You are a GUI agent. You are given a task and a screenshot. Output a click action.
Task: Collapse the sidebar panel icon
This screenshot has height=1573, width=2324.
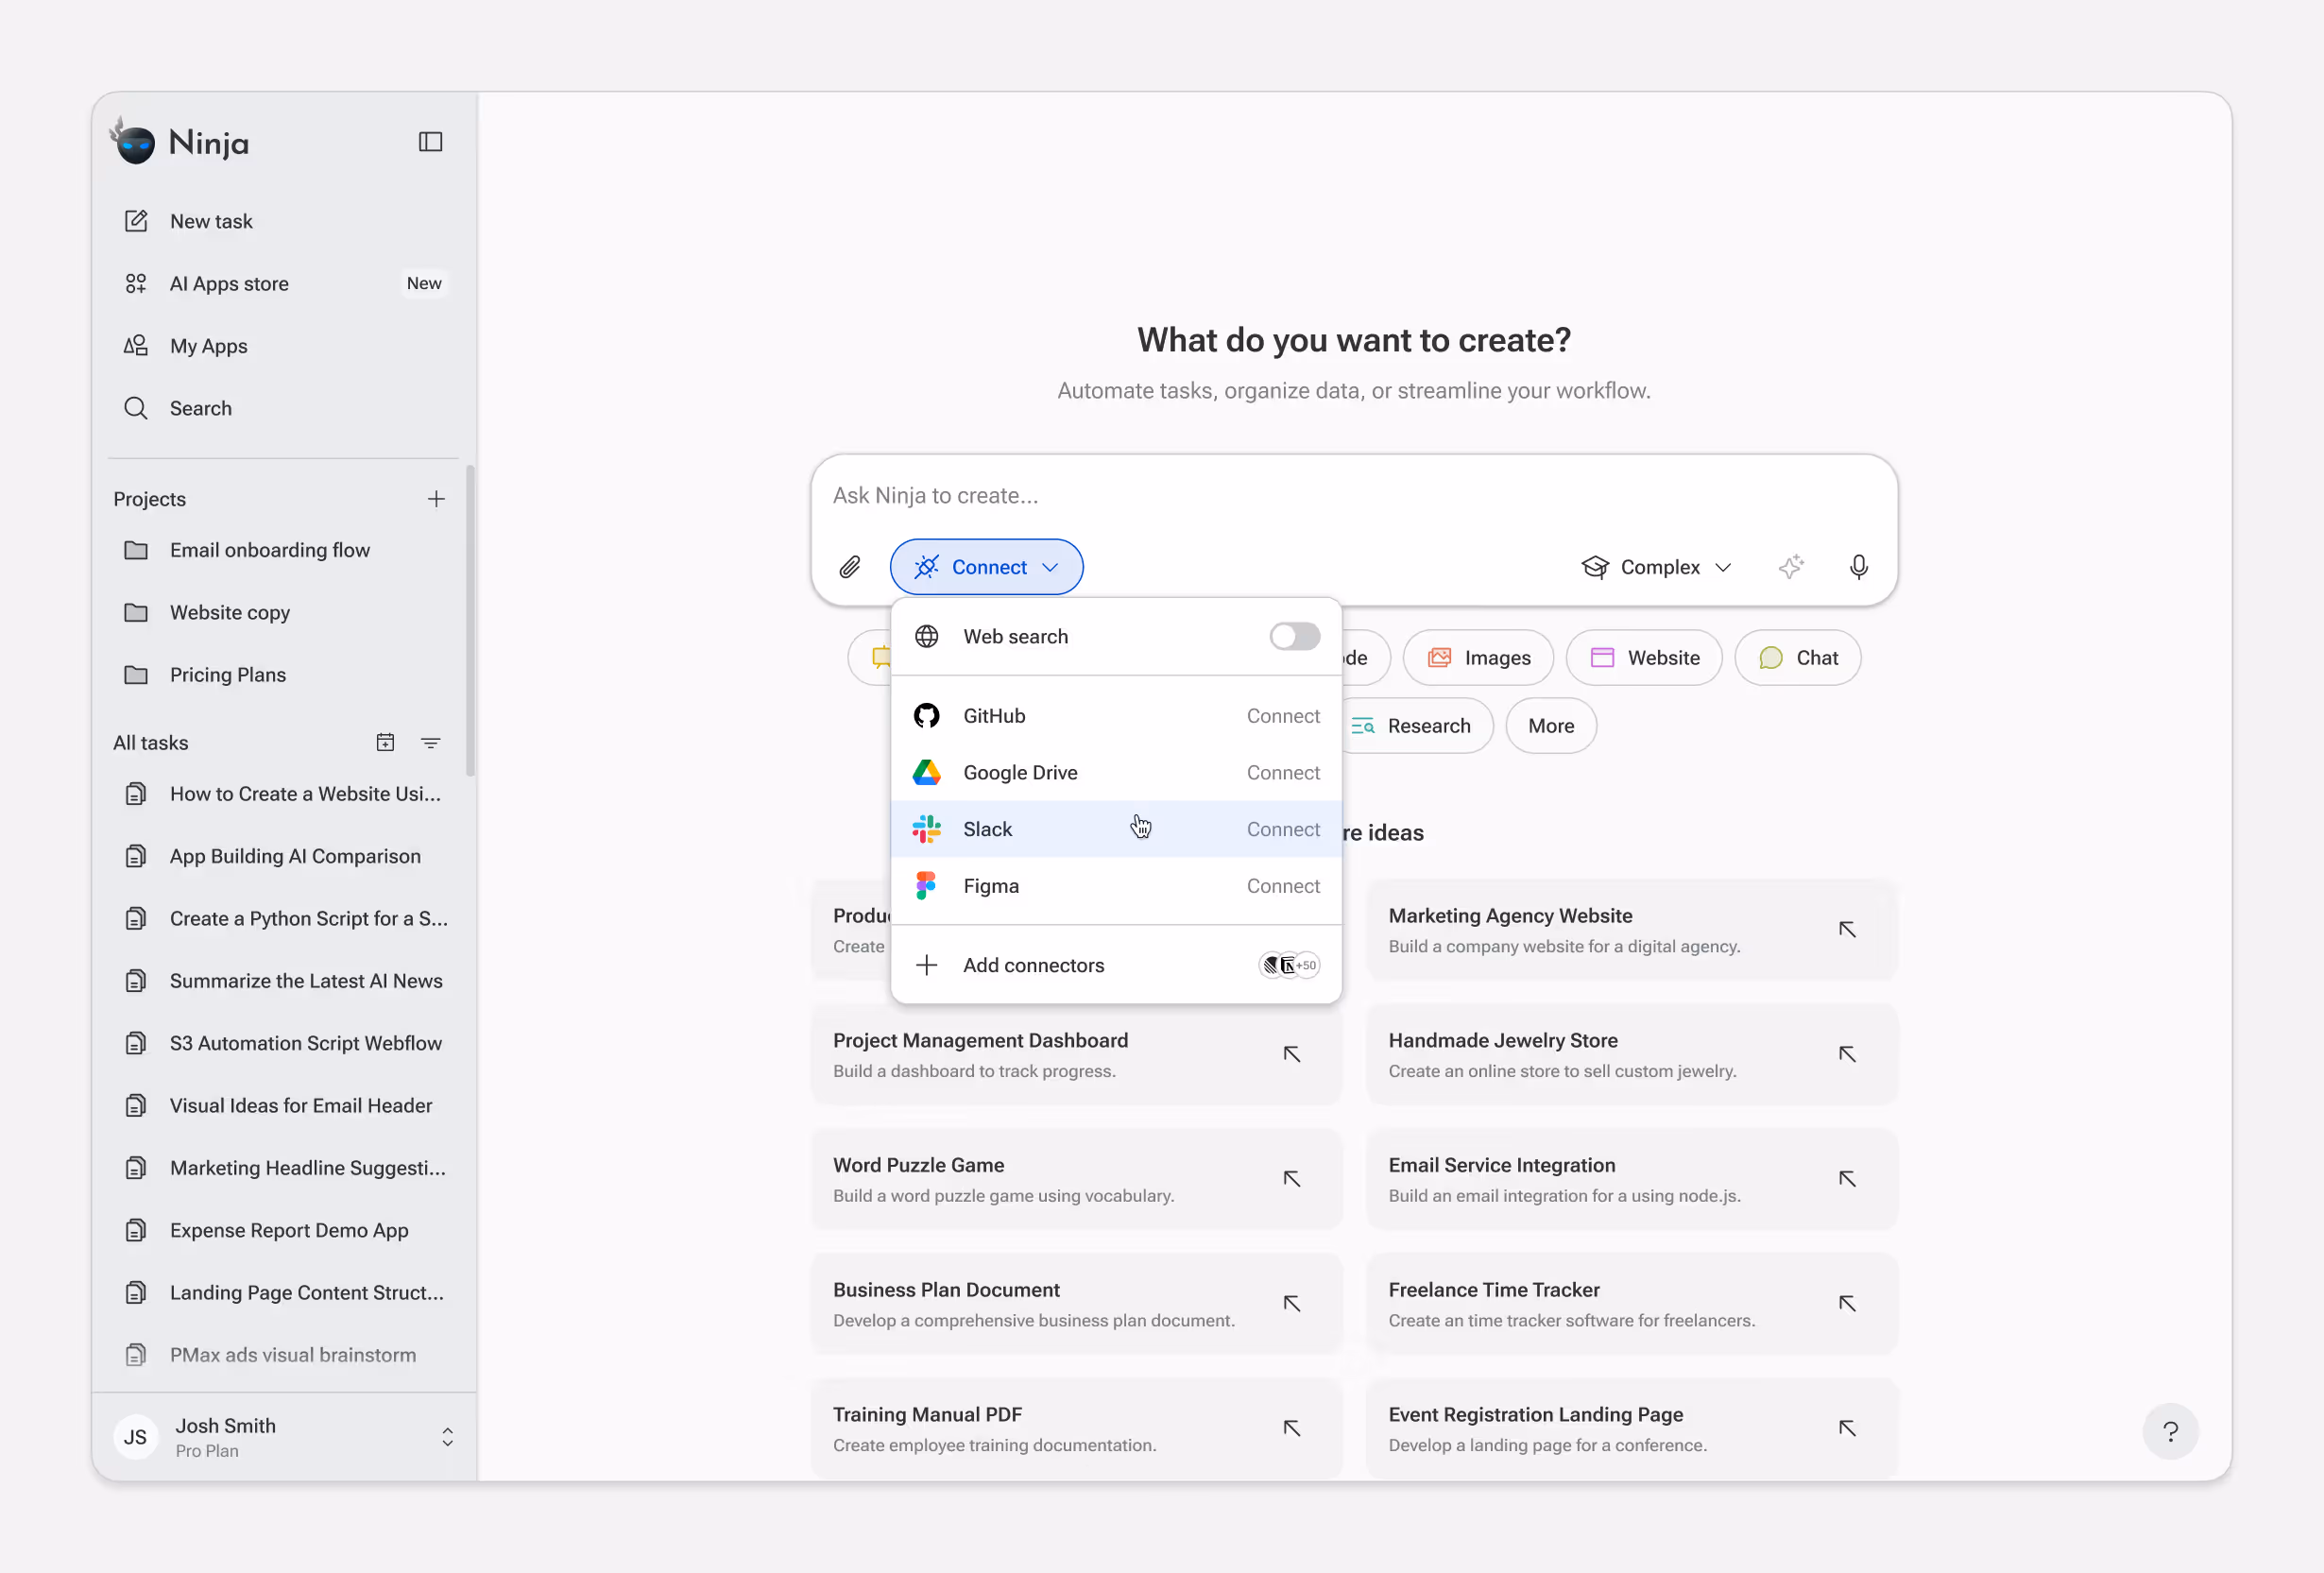tap(430, 142)
